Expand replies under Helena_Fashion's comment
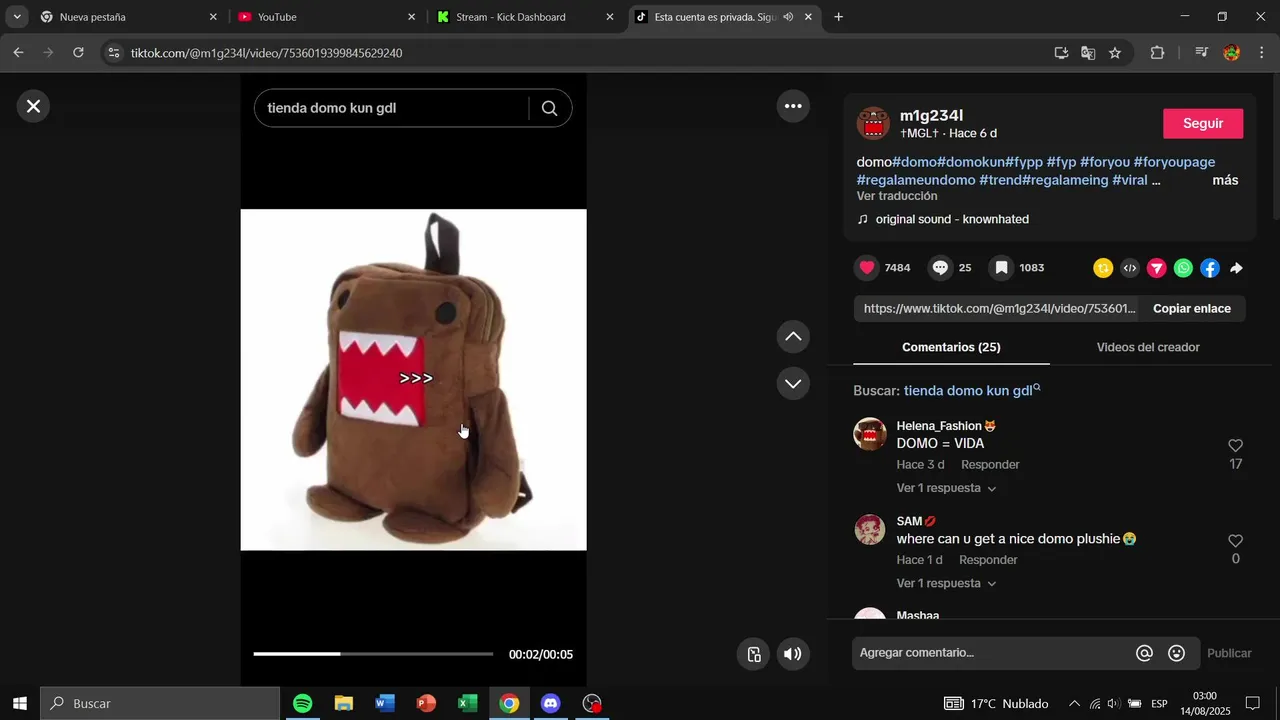Image resolution: width=1280 pixels, height=720 pixels. click(946, 488)
